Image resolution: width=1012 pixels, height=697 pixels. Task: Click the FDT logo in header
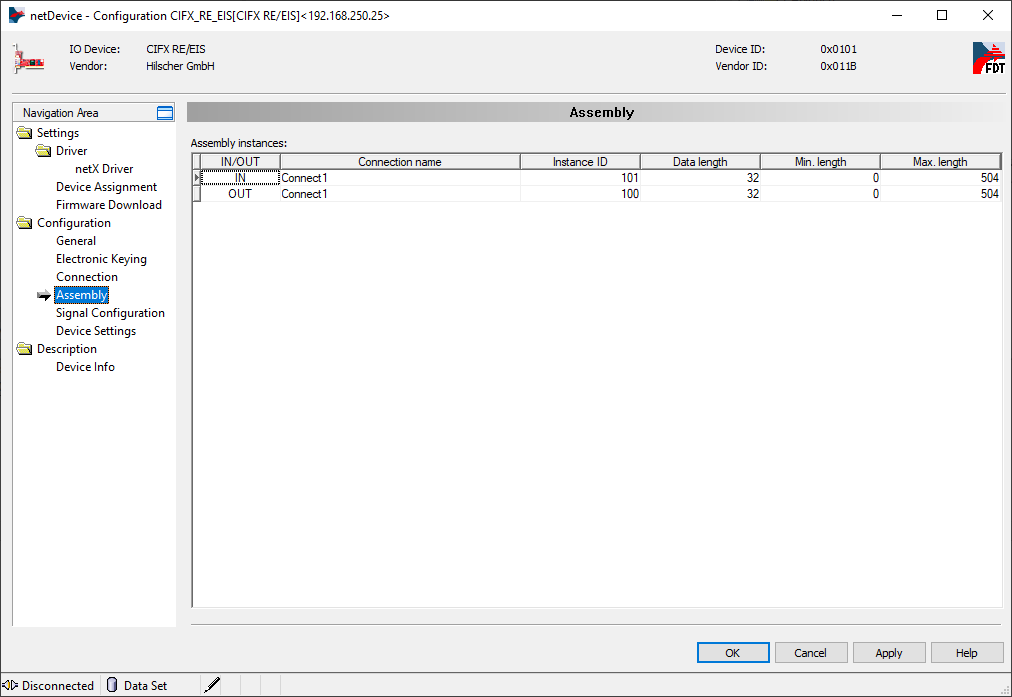pyautogui.click(x=988, y=58)
